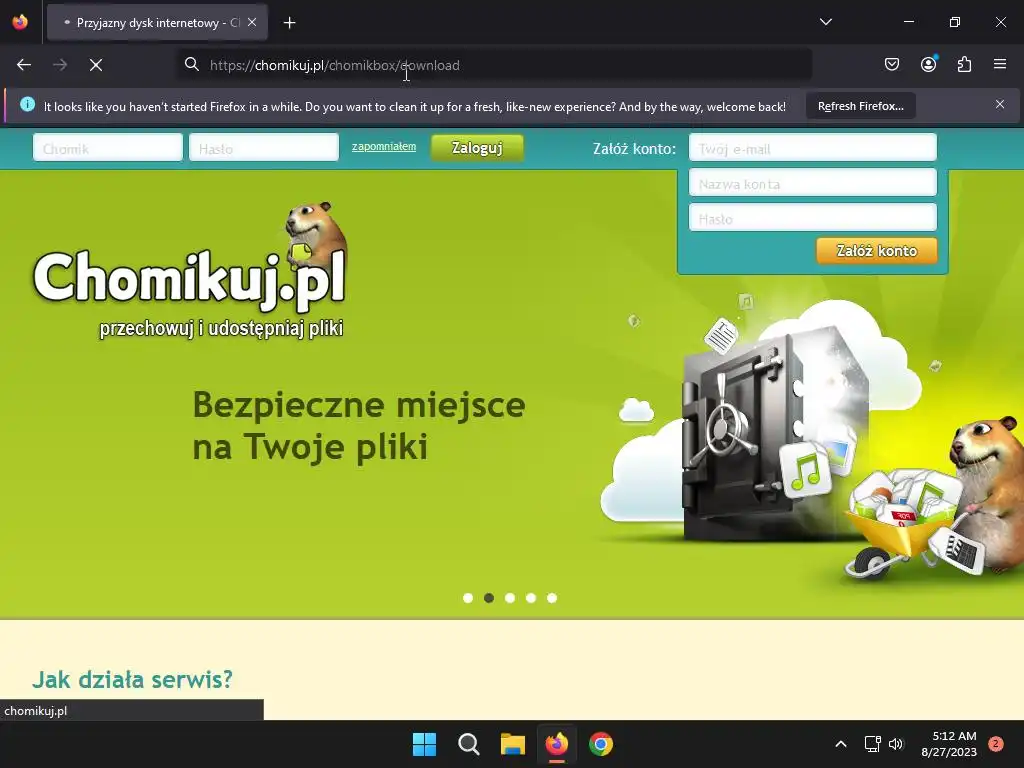
Task: Open the notification badge showing 2
Action: [x=995, y=744]
